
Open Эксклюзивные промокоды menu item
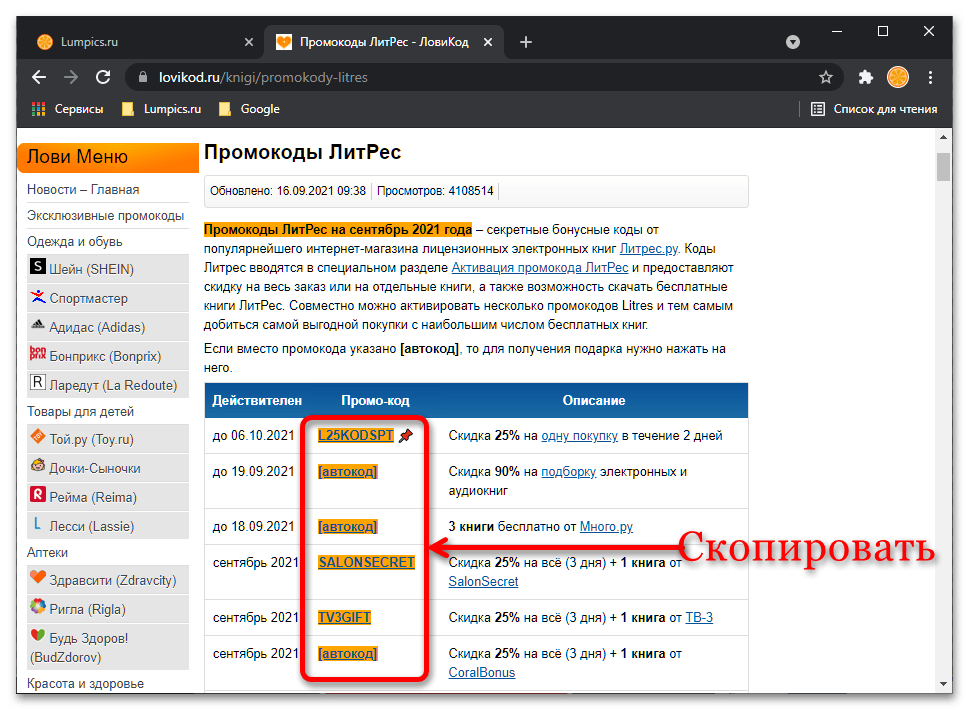pyautogui.click(x=106, y=216)
